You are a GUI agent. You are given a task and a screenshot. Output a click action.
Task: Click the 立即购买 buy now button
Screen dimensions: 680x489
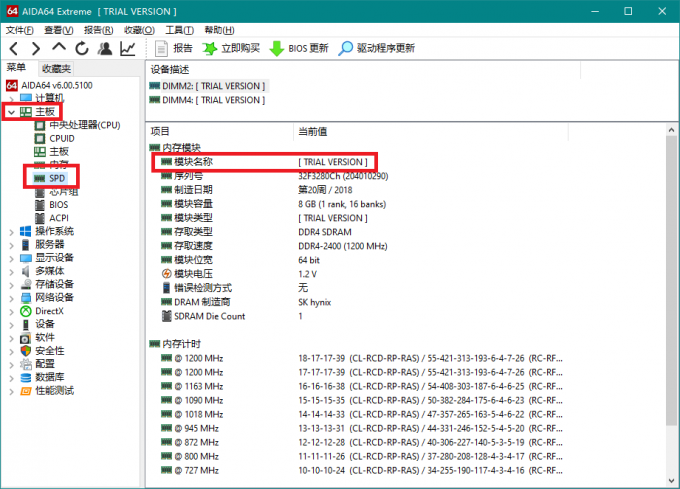coord(231,48)
